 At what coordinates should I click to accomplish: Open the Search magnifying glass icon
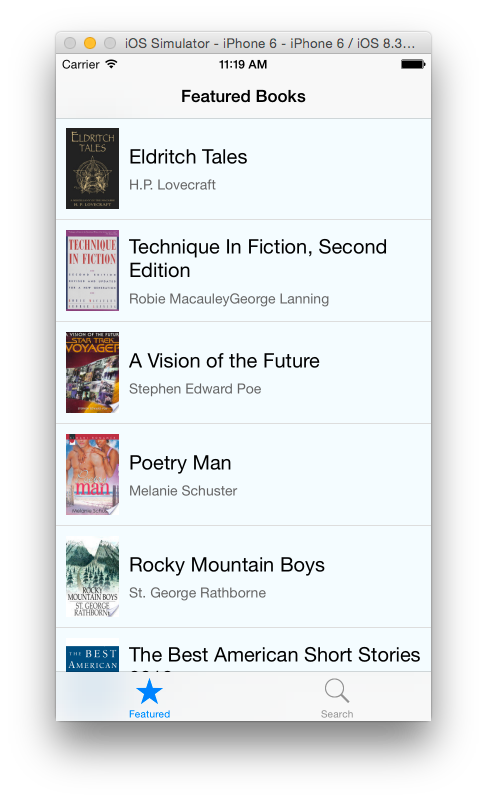click(337, 691)
